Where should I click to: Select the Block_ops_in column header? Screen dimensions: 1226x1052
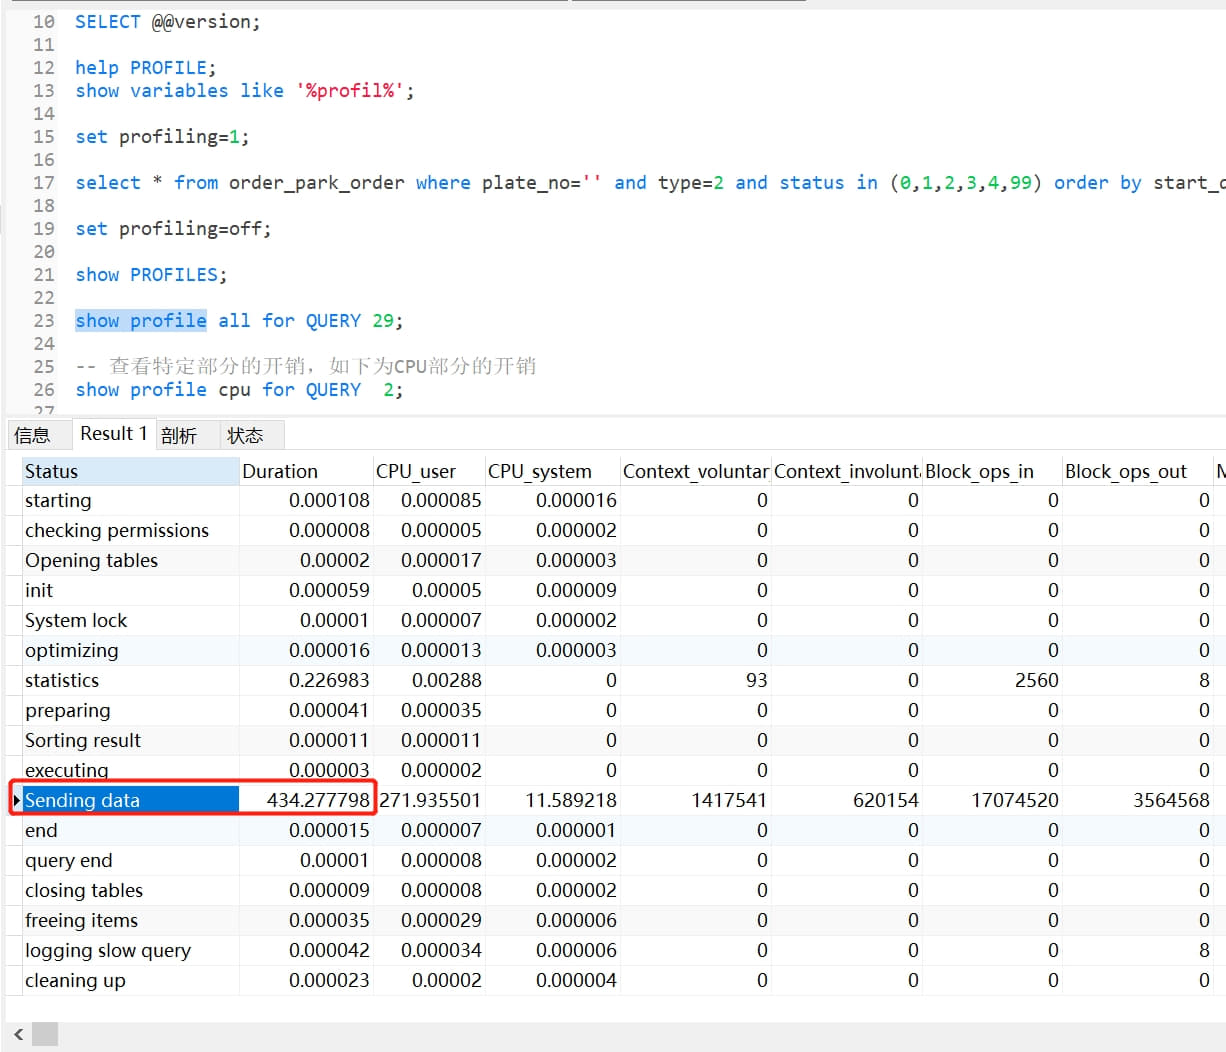991,472
